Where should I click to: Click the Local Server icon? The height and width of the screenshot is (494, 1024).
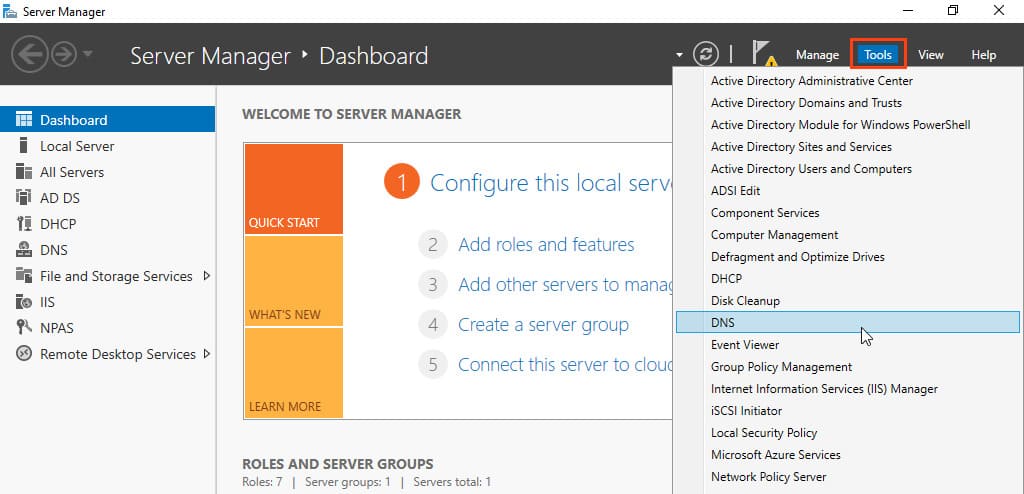pos(24,146)
